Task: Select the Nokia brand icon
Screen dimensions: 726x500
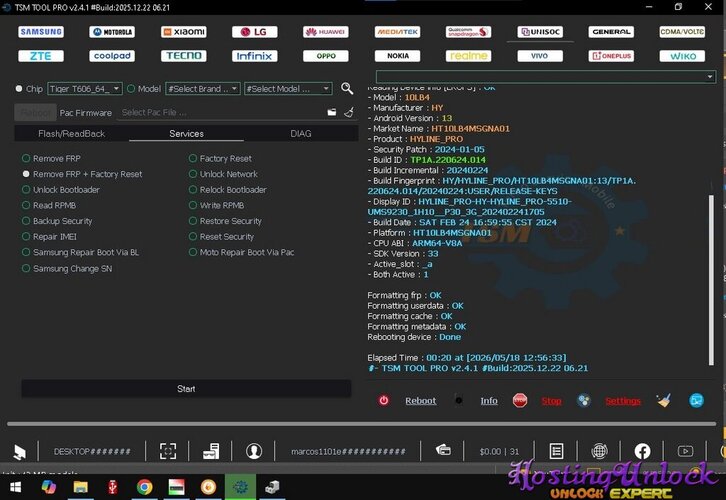Action: pyautogui.click(x=397, y=56)
